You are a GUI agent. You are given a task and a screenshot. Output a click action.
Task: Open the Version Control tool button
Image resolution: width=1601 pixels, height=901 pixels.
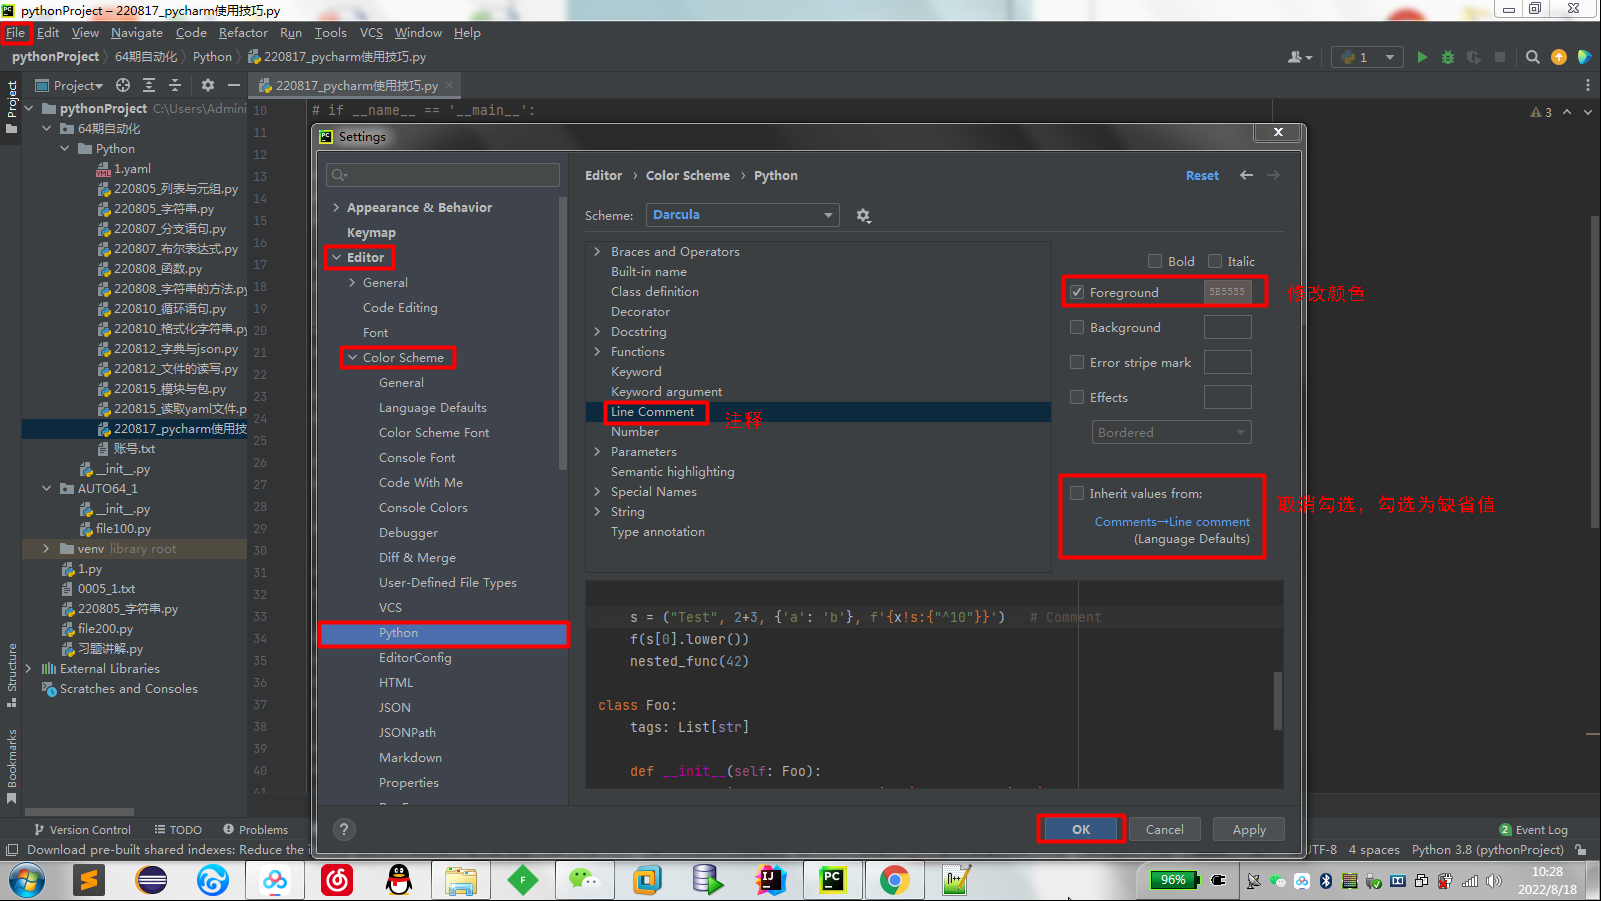click(82, 829)
